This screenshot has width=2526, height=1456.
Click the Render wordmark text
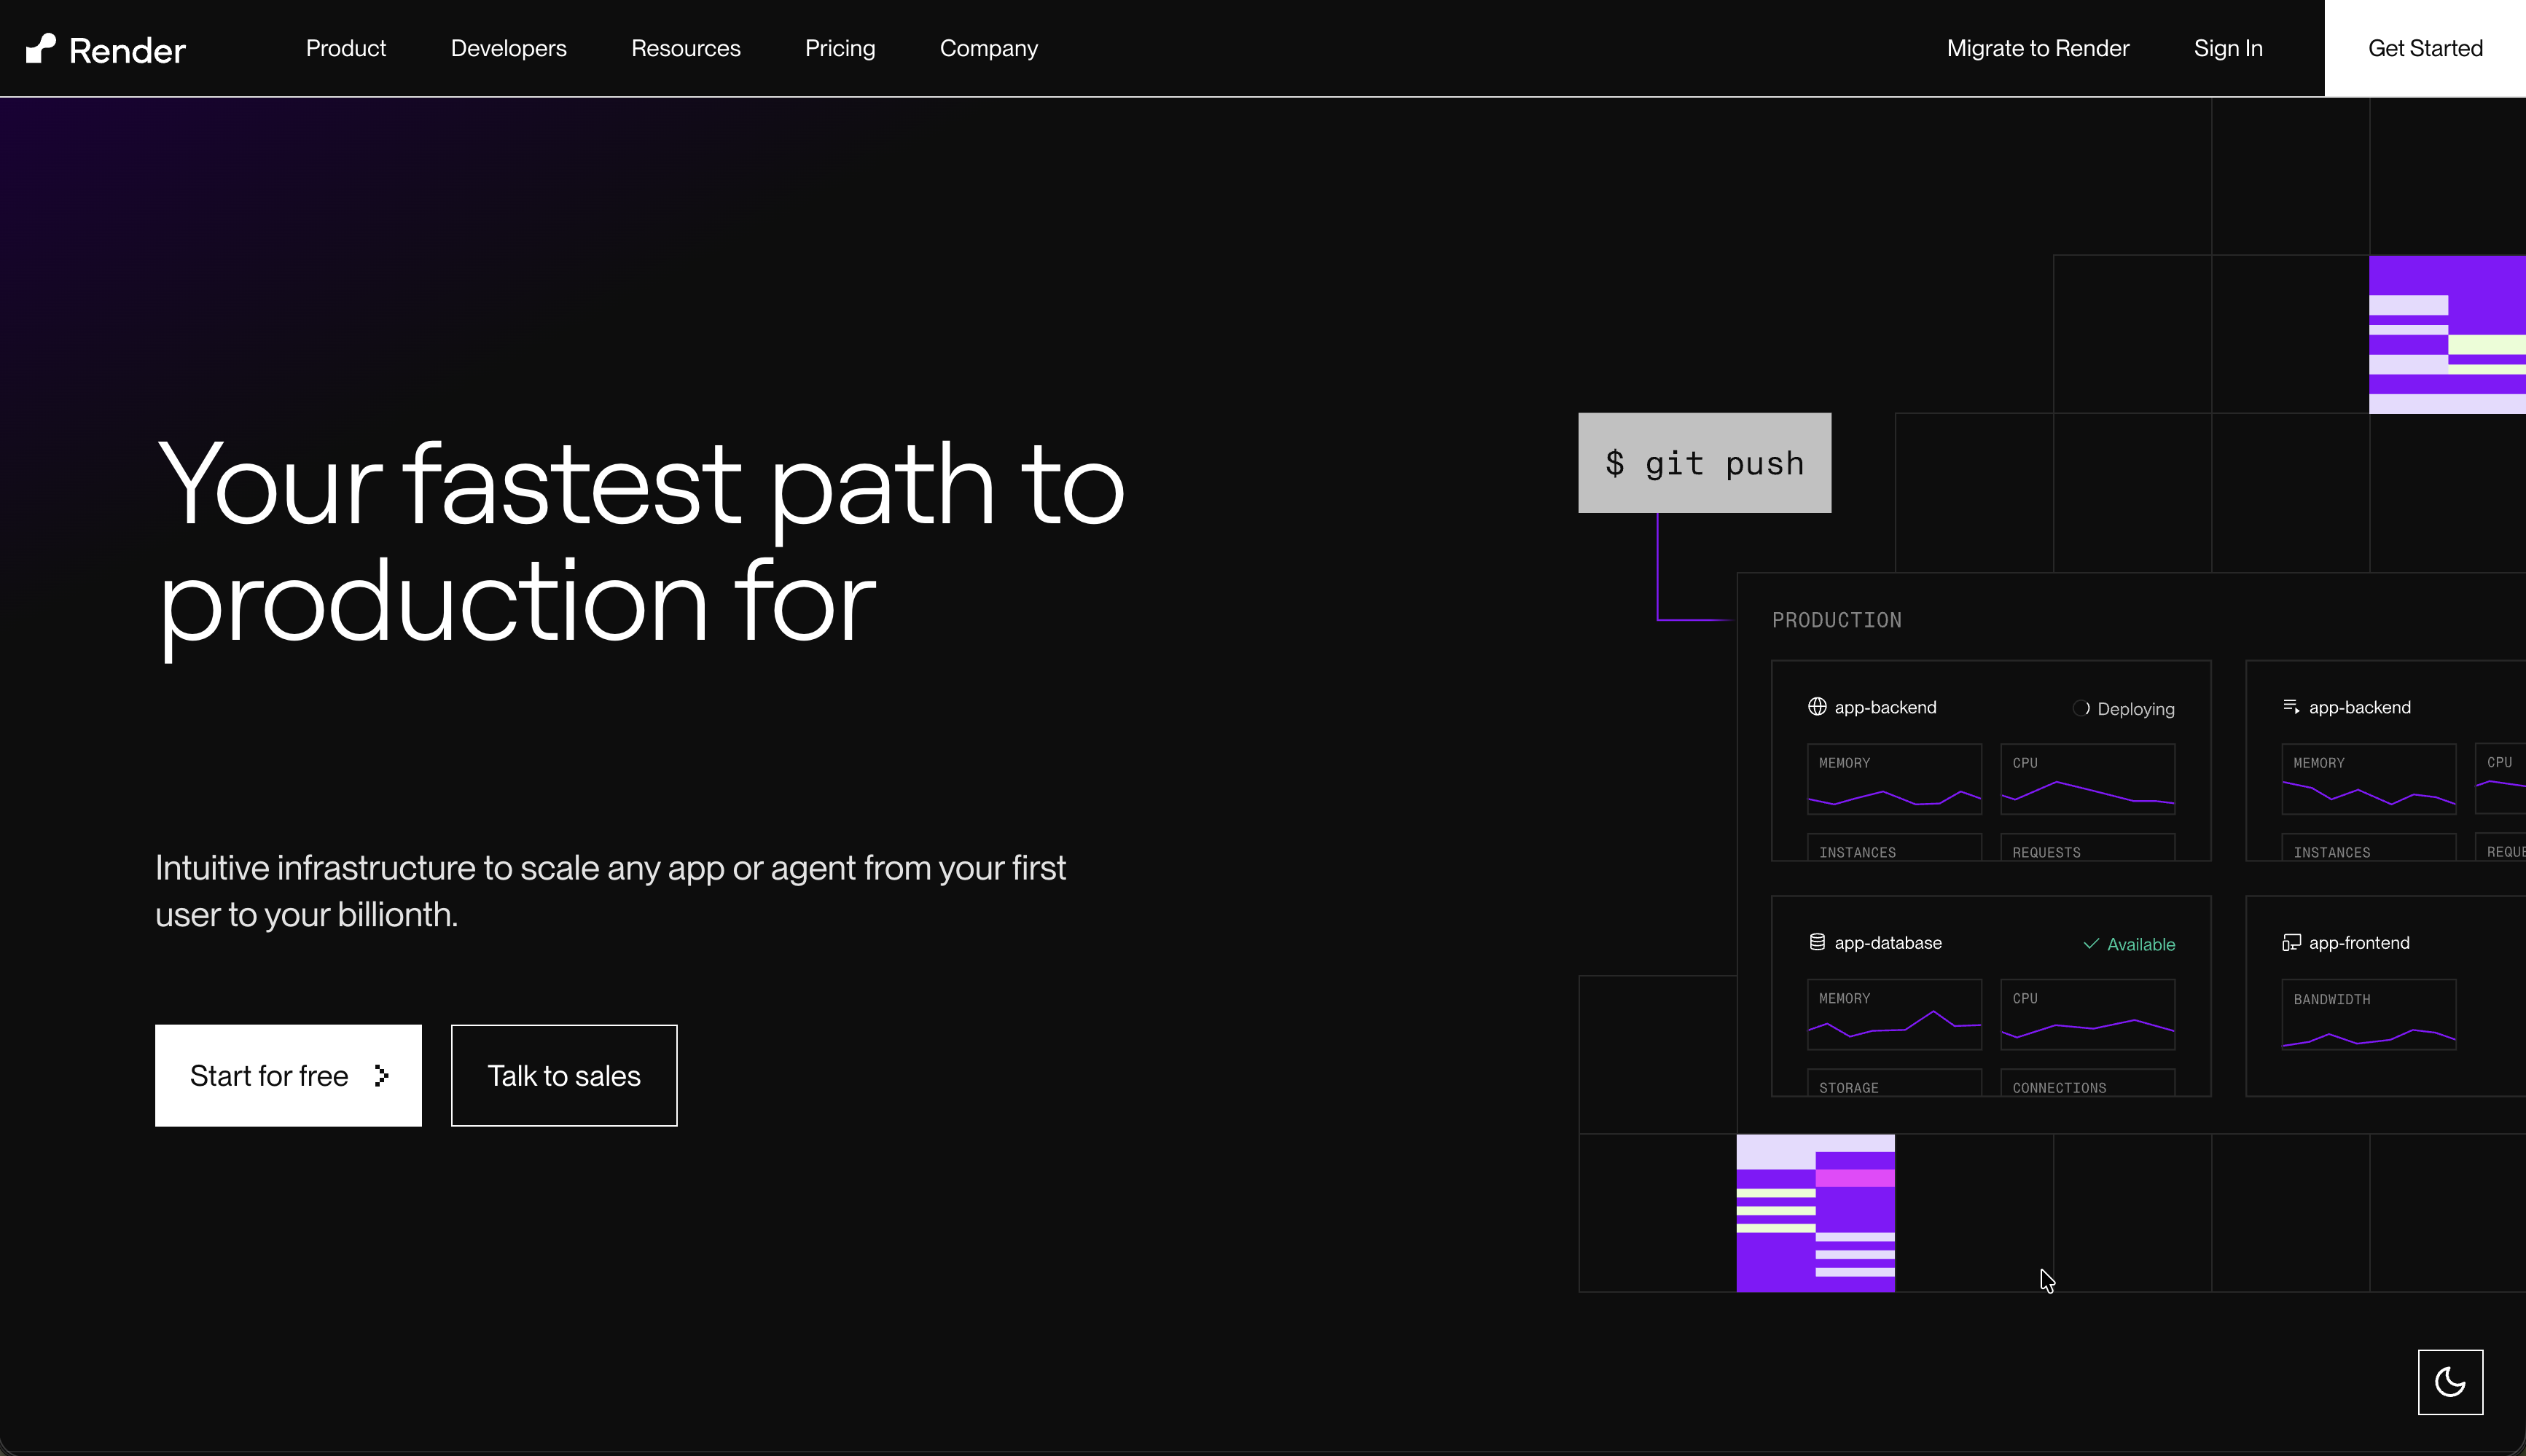coord(127,50)
